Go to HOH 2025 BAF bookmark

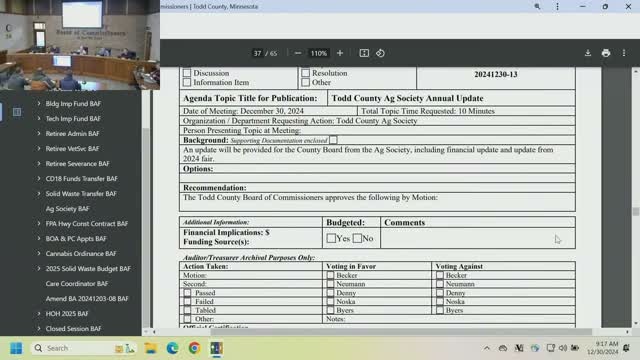coord(67,314)
